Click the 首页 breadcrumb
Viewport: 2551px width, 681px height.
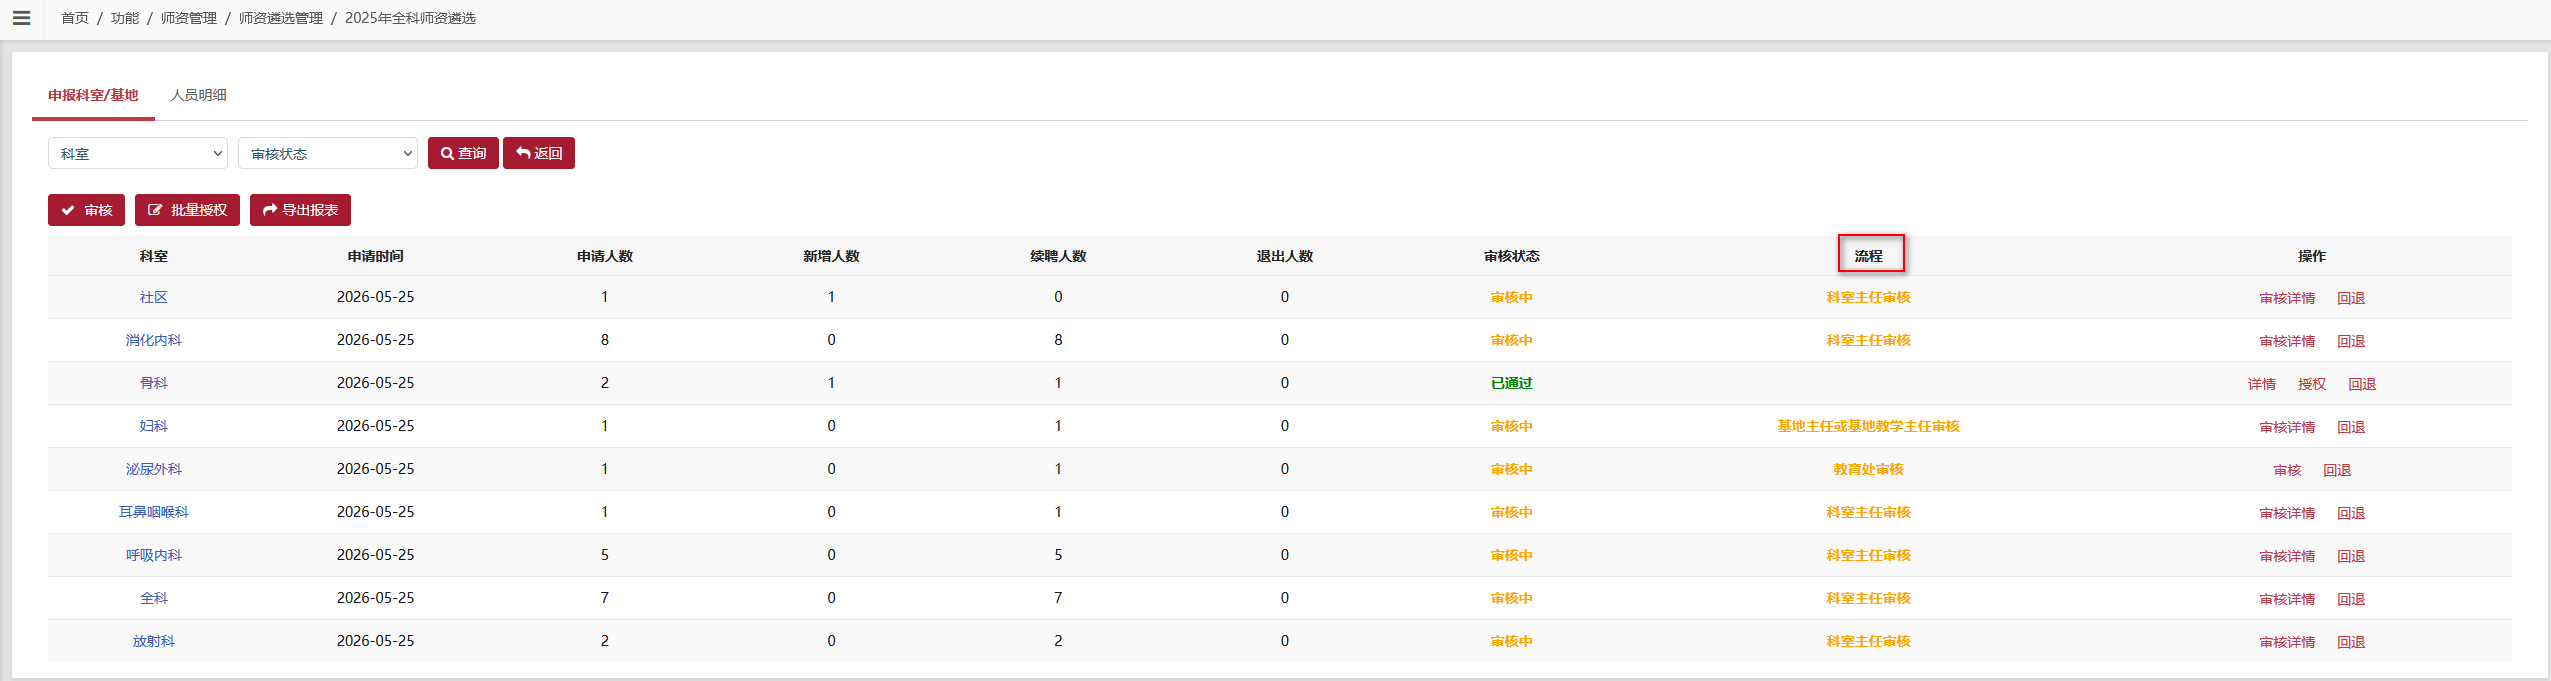[75, 18]
